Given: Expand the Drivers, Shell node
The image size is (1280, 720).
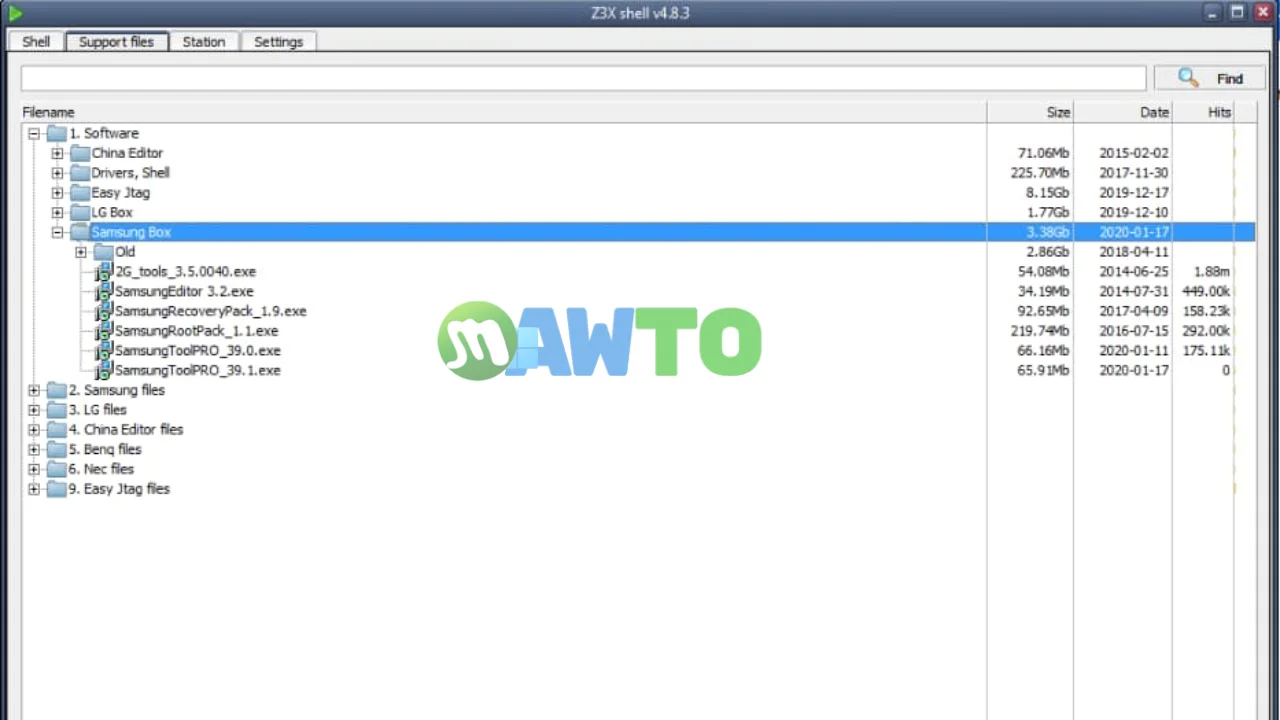Looking at the screenshot, I should click(57, 173).
